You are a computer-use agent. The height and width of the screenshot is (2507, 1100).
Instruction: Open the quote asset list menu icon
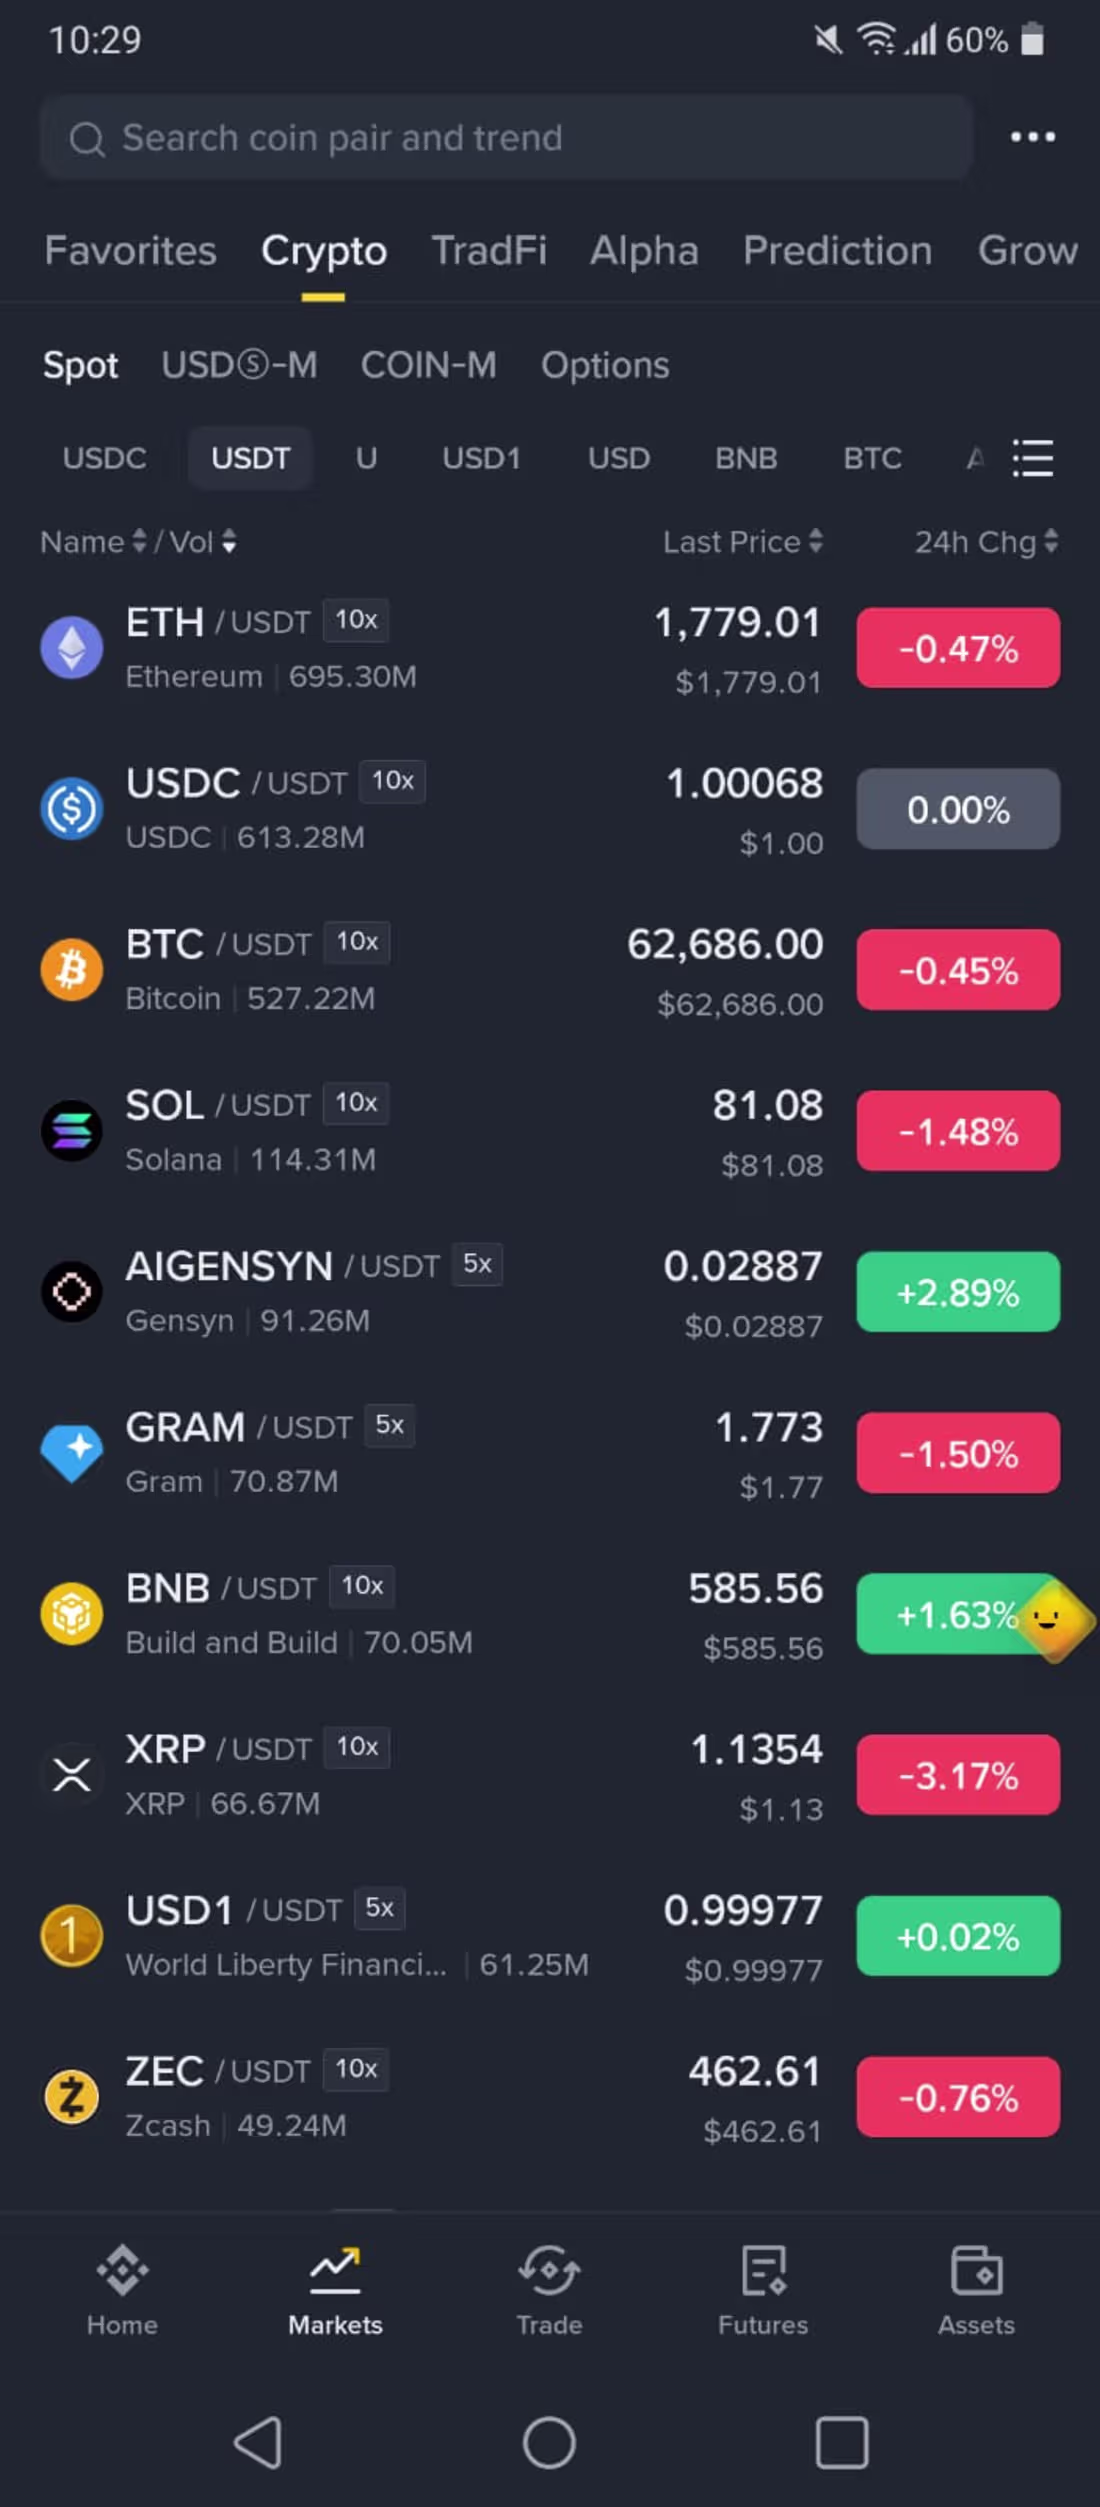[1033, 459]
